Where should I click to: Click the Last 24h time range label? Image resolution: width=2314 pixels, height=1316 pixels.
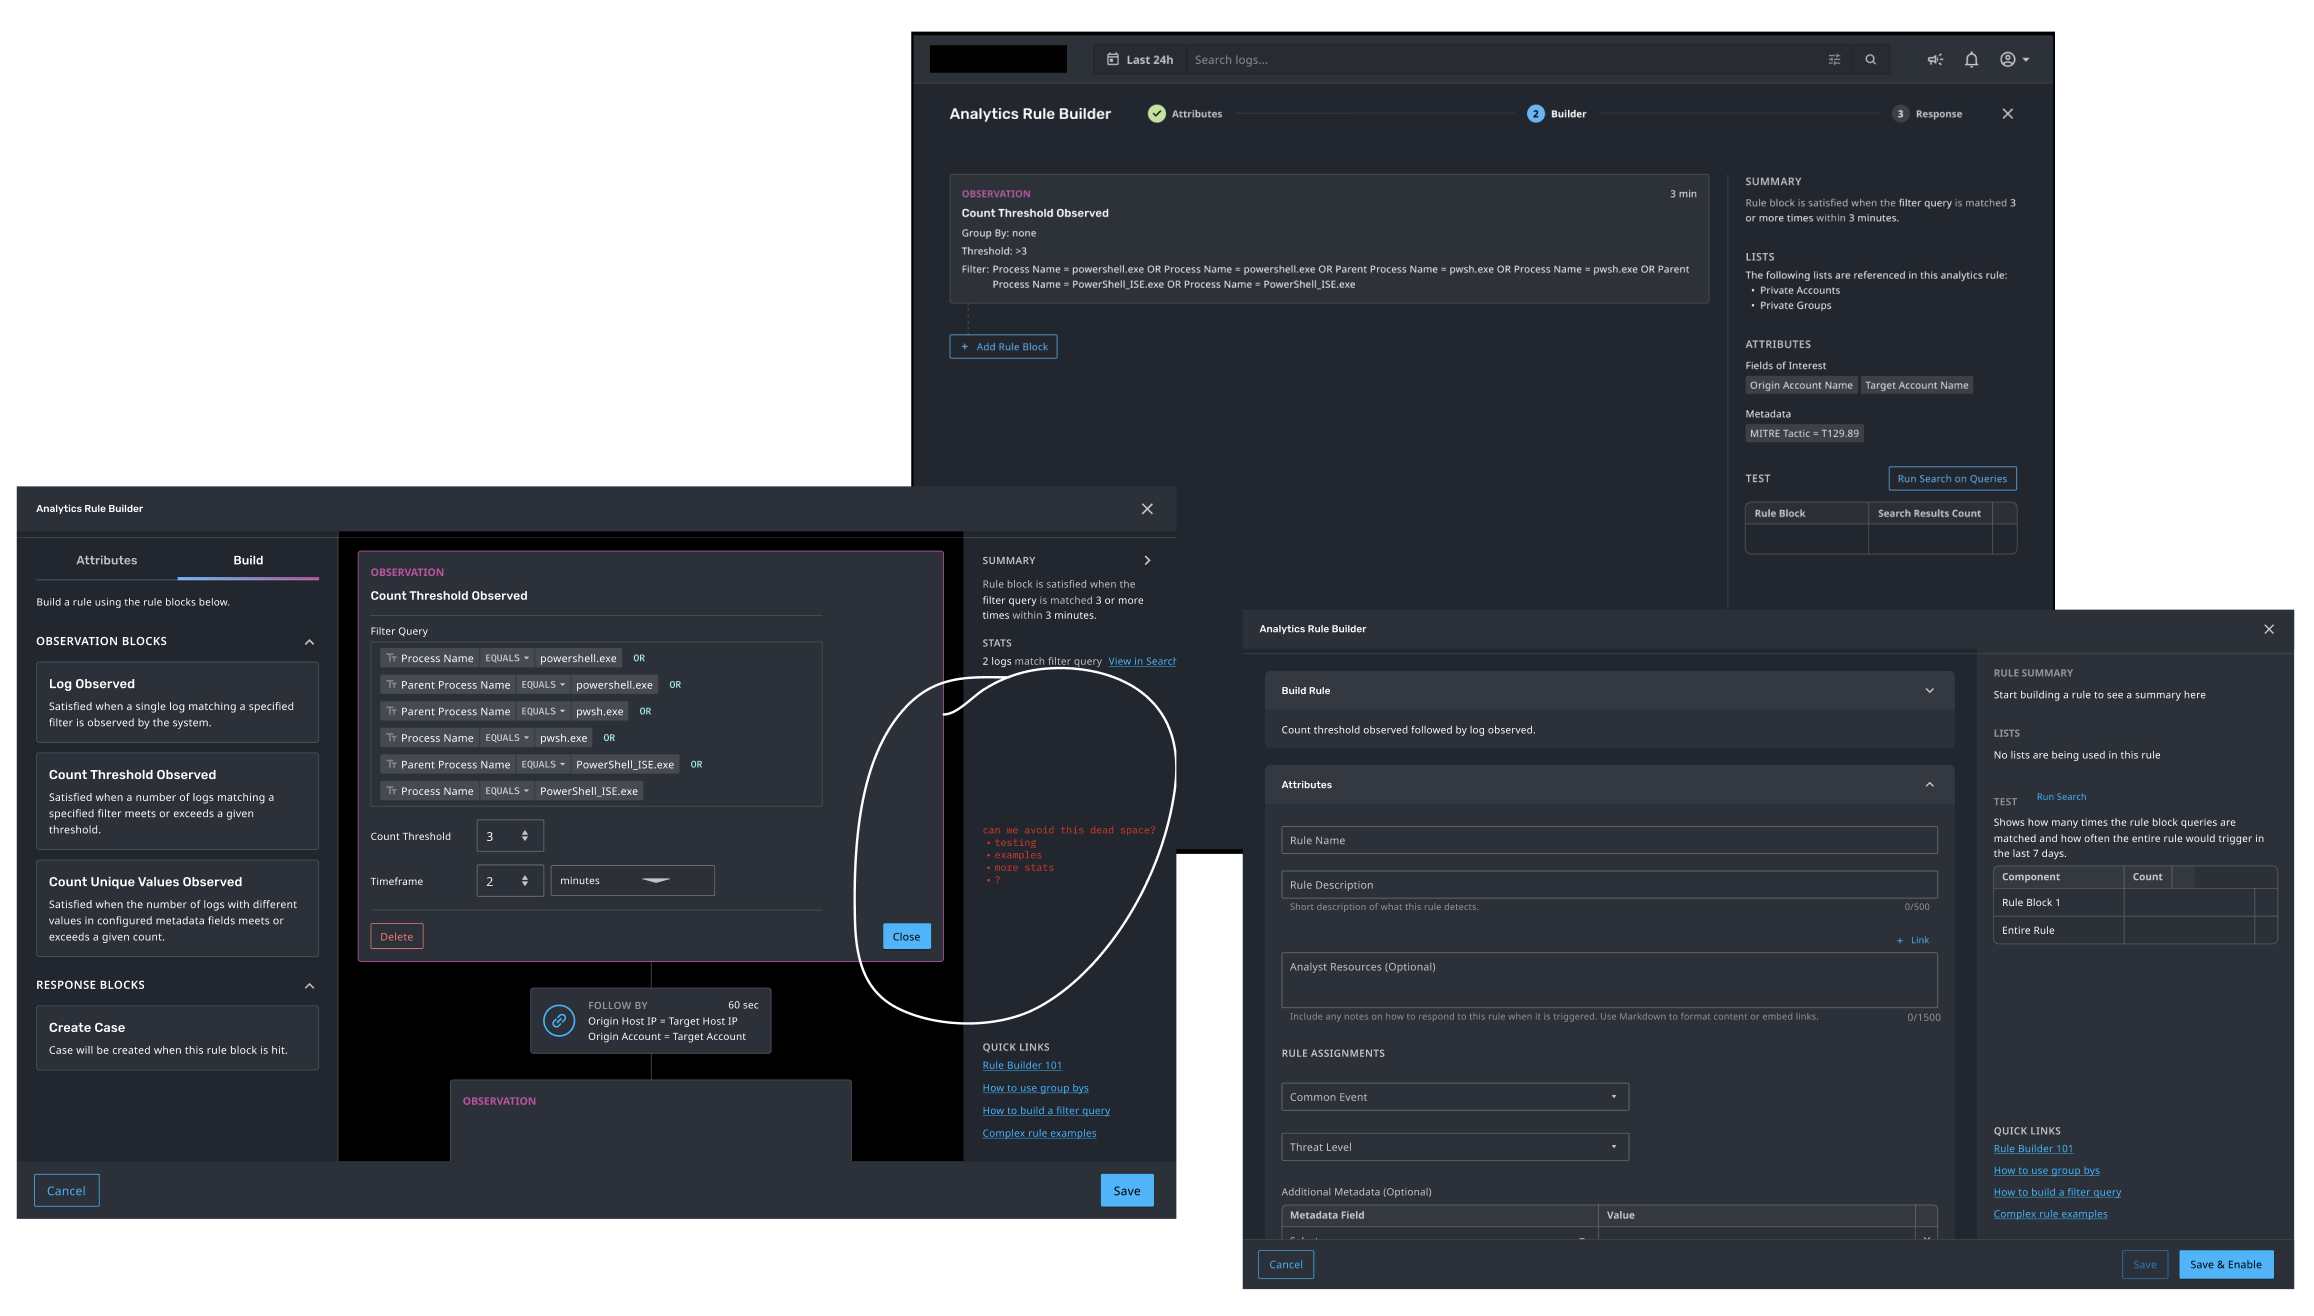(x=1149, y=60)
